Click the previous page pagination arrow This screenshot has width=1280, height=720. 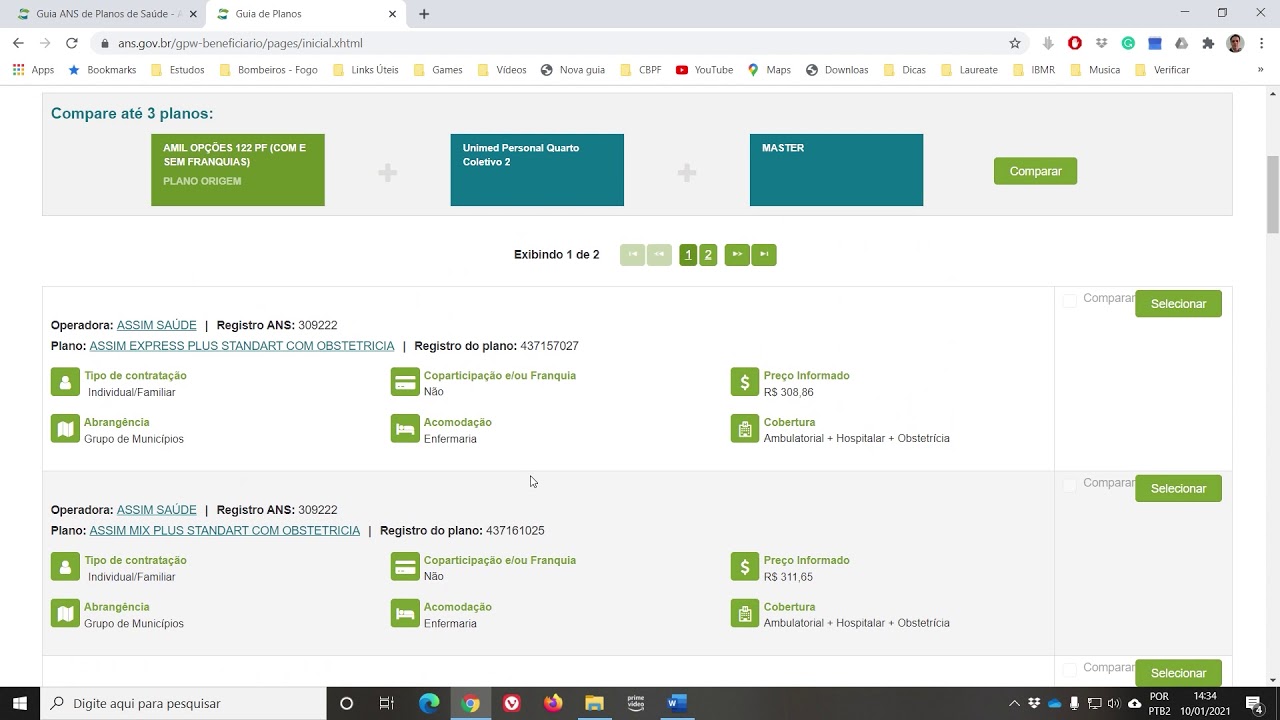point(659,255)
